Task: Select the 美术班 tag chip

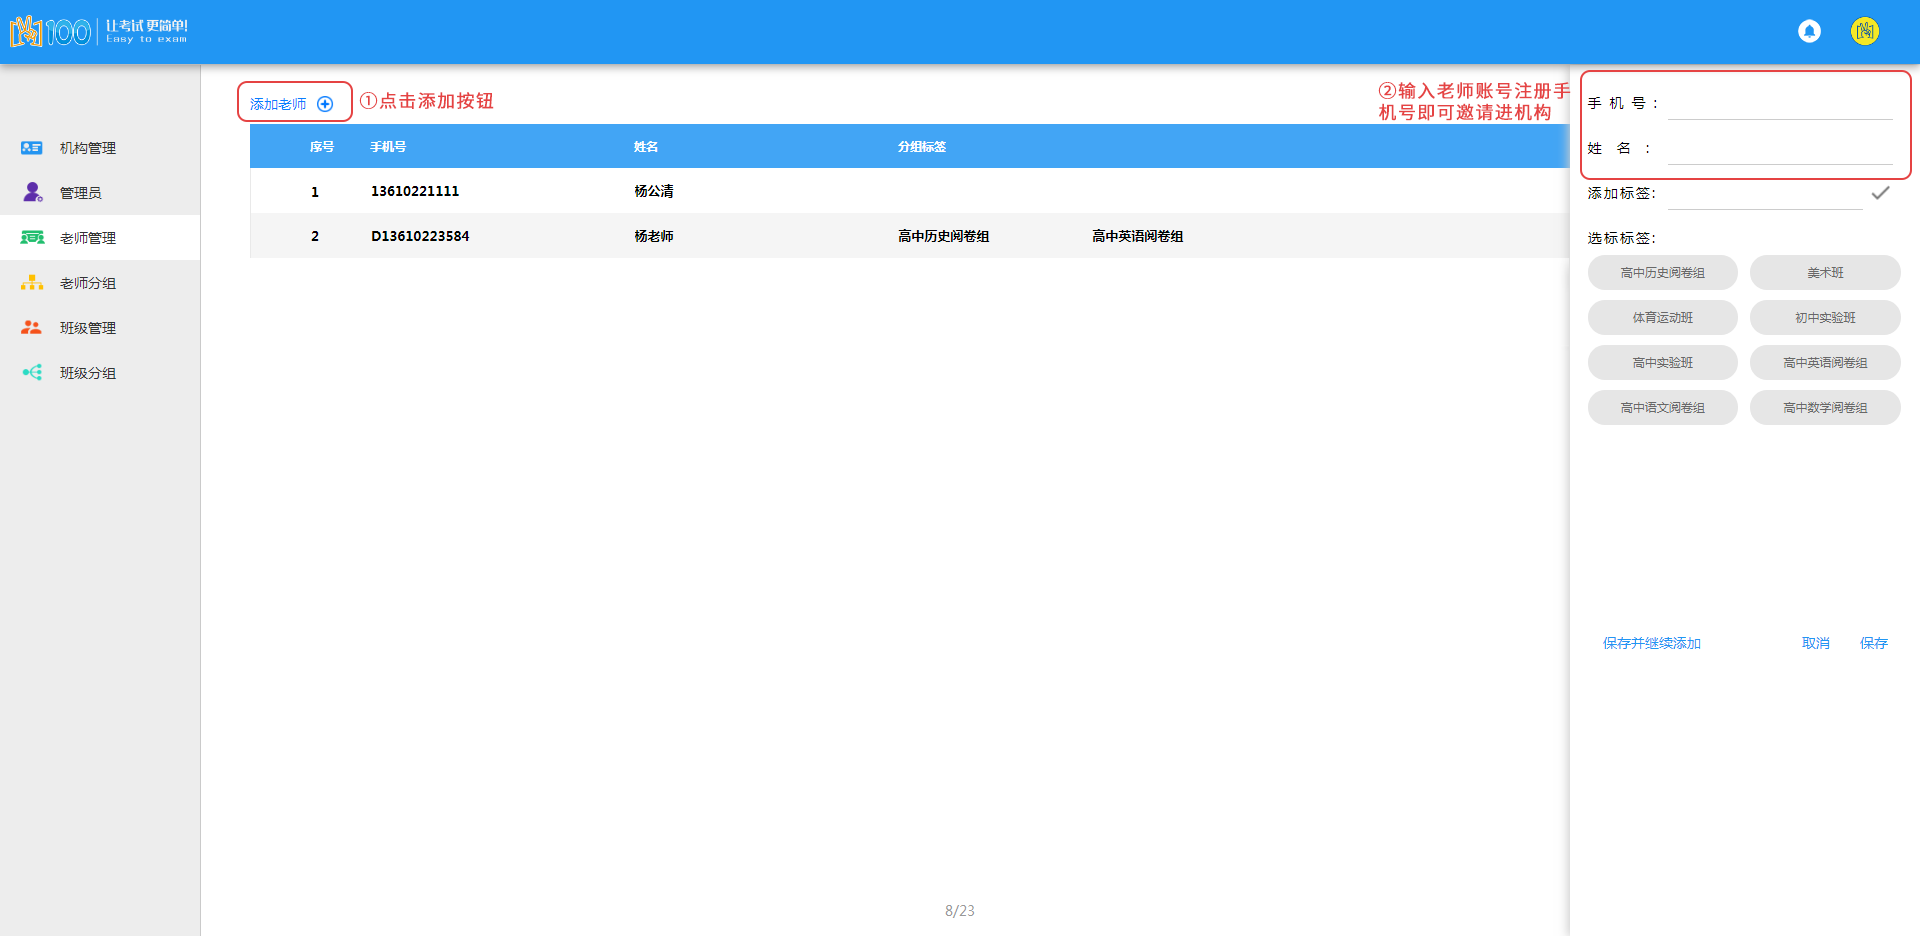Action: [1825, 273]
